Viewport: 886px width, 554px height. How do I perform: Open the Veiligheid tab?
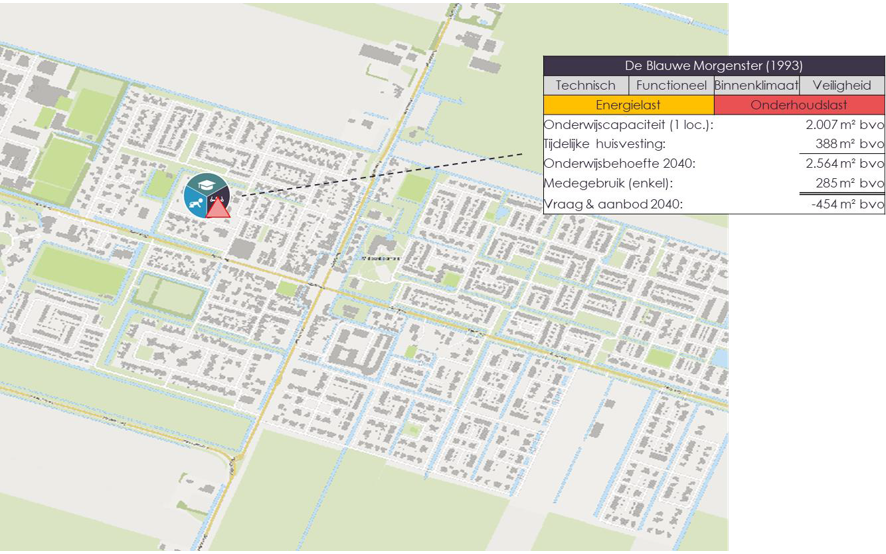(841, 86)
